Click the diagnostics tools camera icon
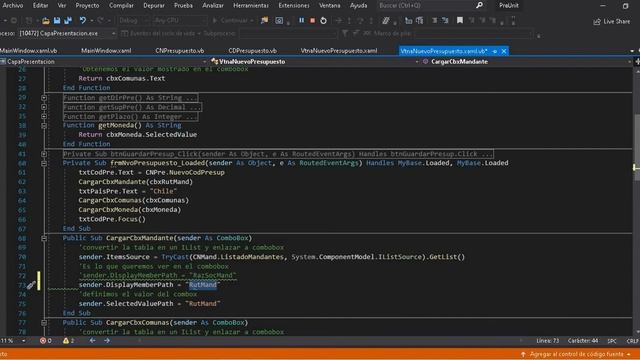 [279, 20]
